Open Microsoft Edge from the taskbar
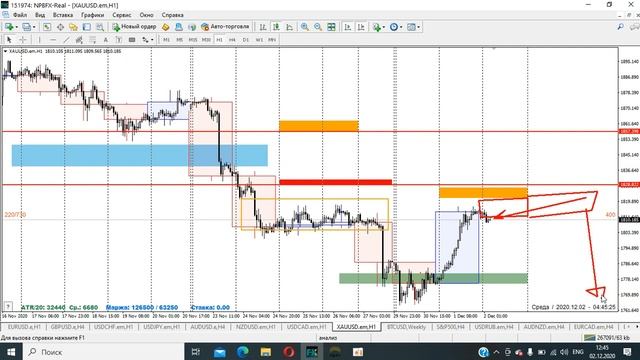The image size is (640, 360). [x=243, y=352]
